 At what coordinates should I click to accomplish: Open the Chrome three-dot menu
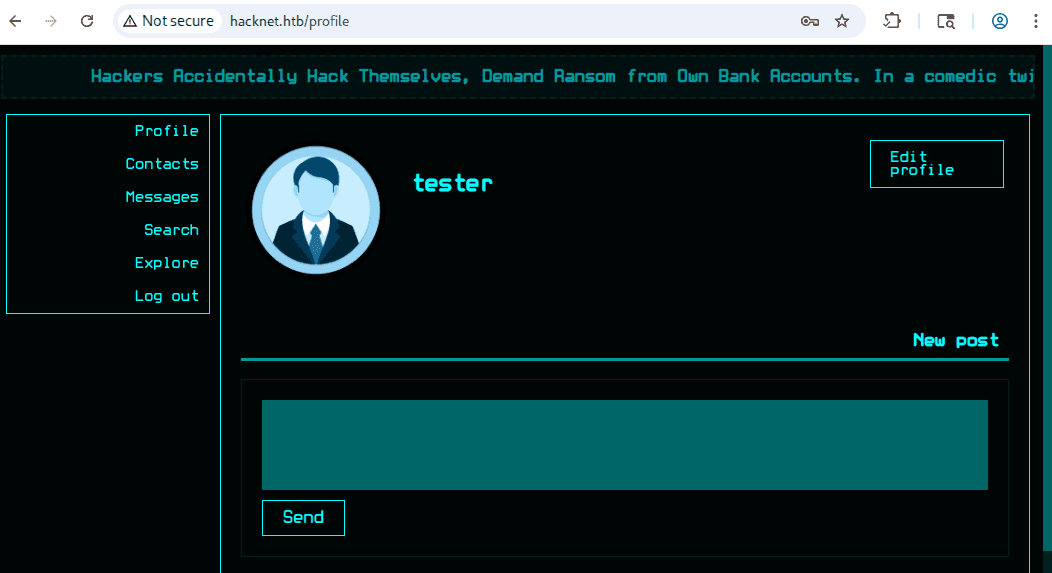point(1035,21)
